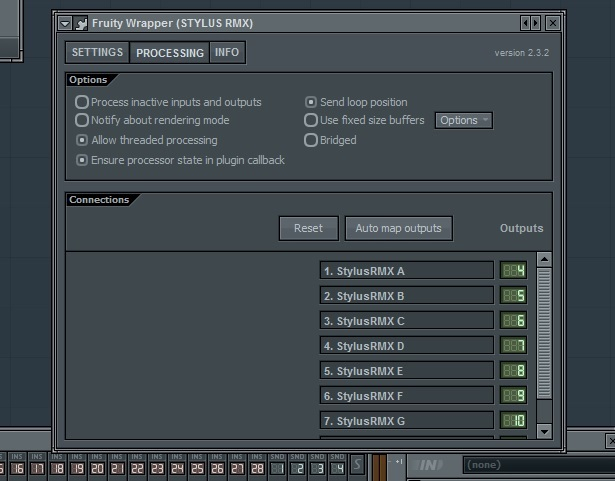Screen dimensions: 615x481
Task: Select mixer insert track 23
Action: click(x=157, y=466)
